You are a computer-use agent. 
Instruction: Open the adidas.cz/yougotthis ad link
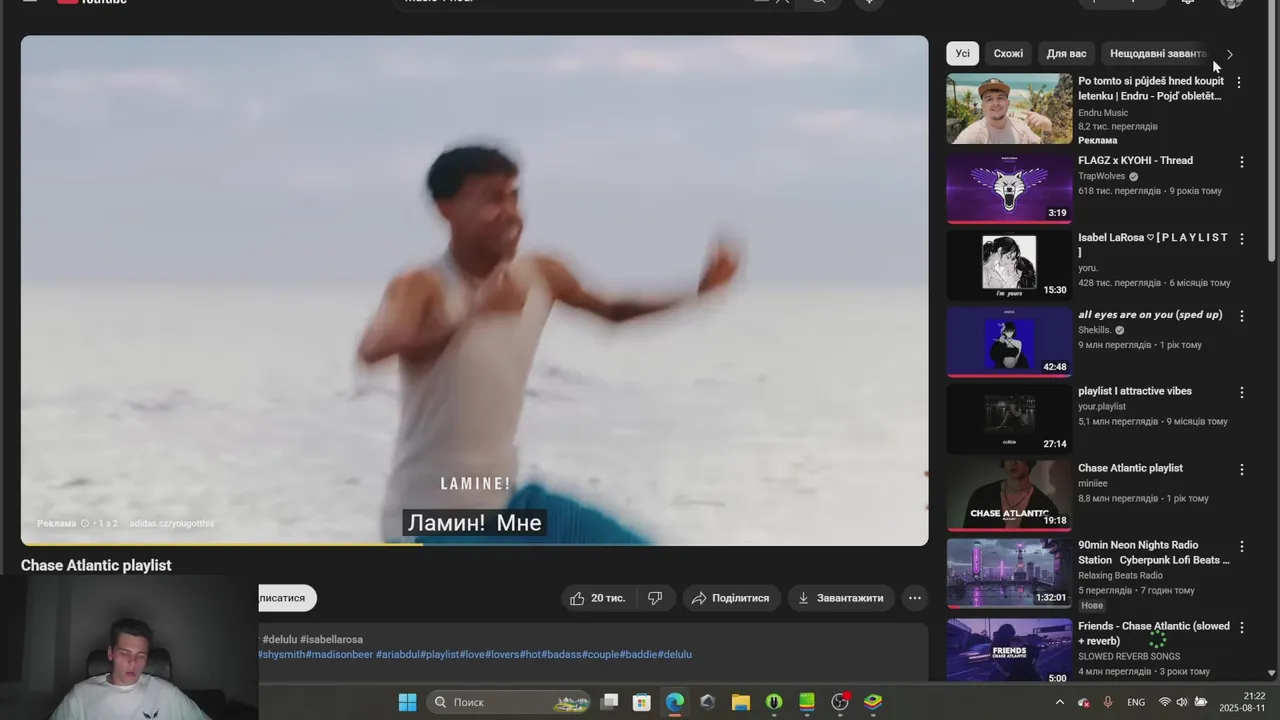point(171,523)
